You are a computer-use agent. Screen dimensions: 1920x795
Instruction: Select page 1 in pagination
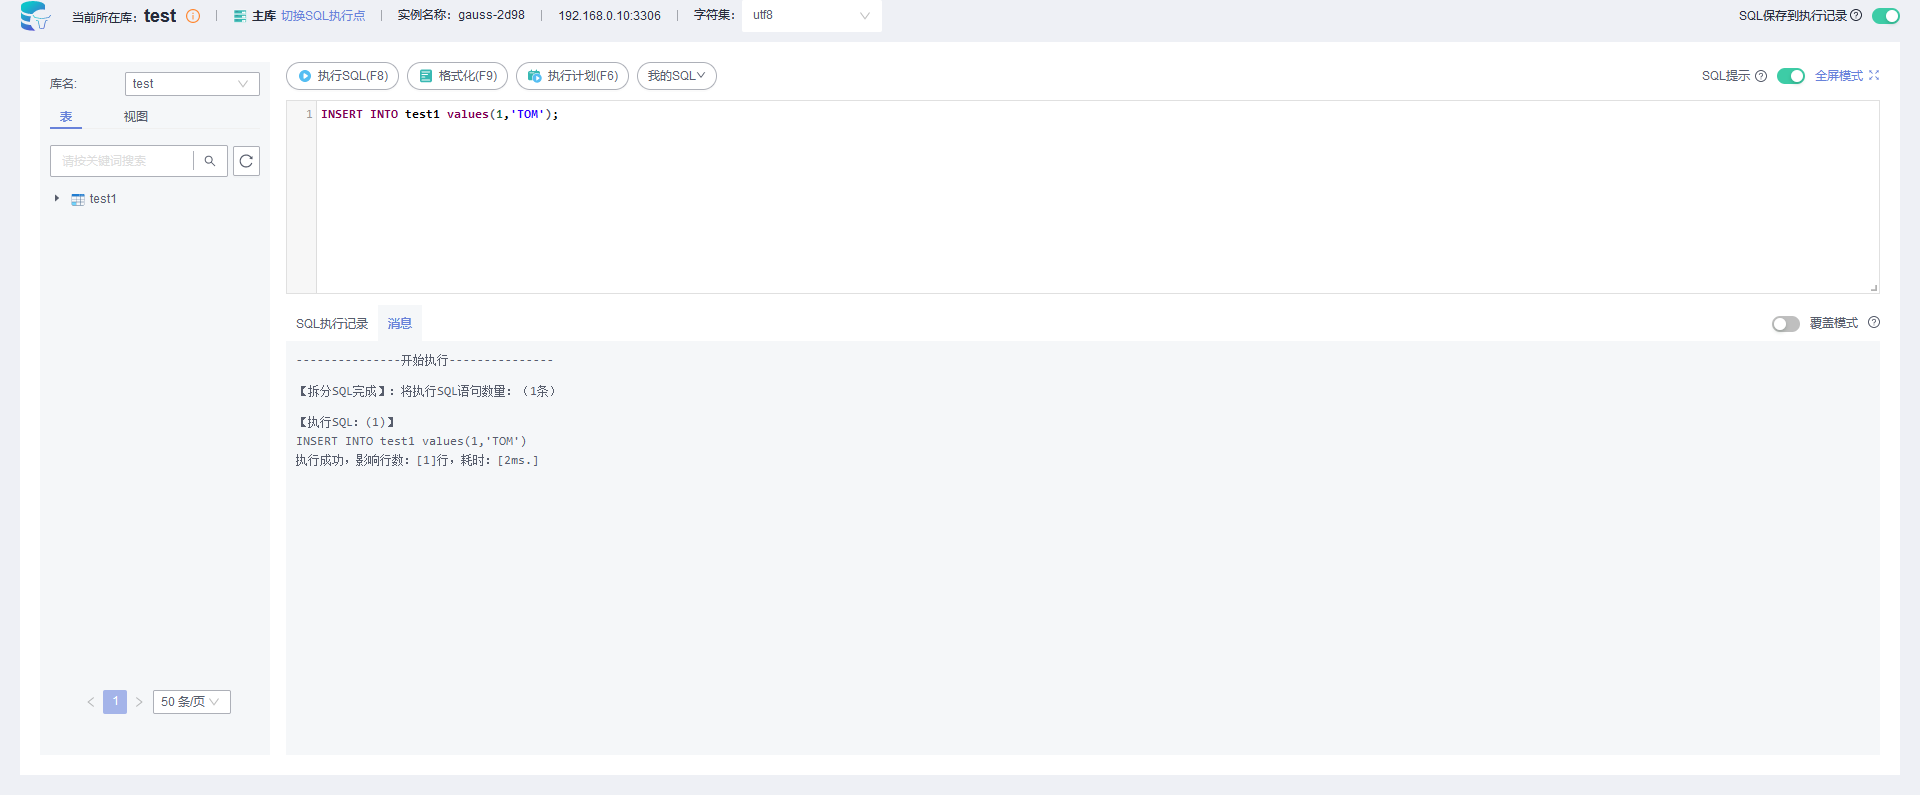pos(115,702)
